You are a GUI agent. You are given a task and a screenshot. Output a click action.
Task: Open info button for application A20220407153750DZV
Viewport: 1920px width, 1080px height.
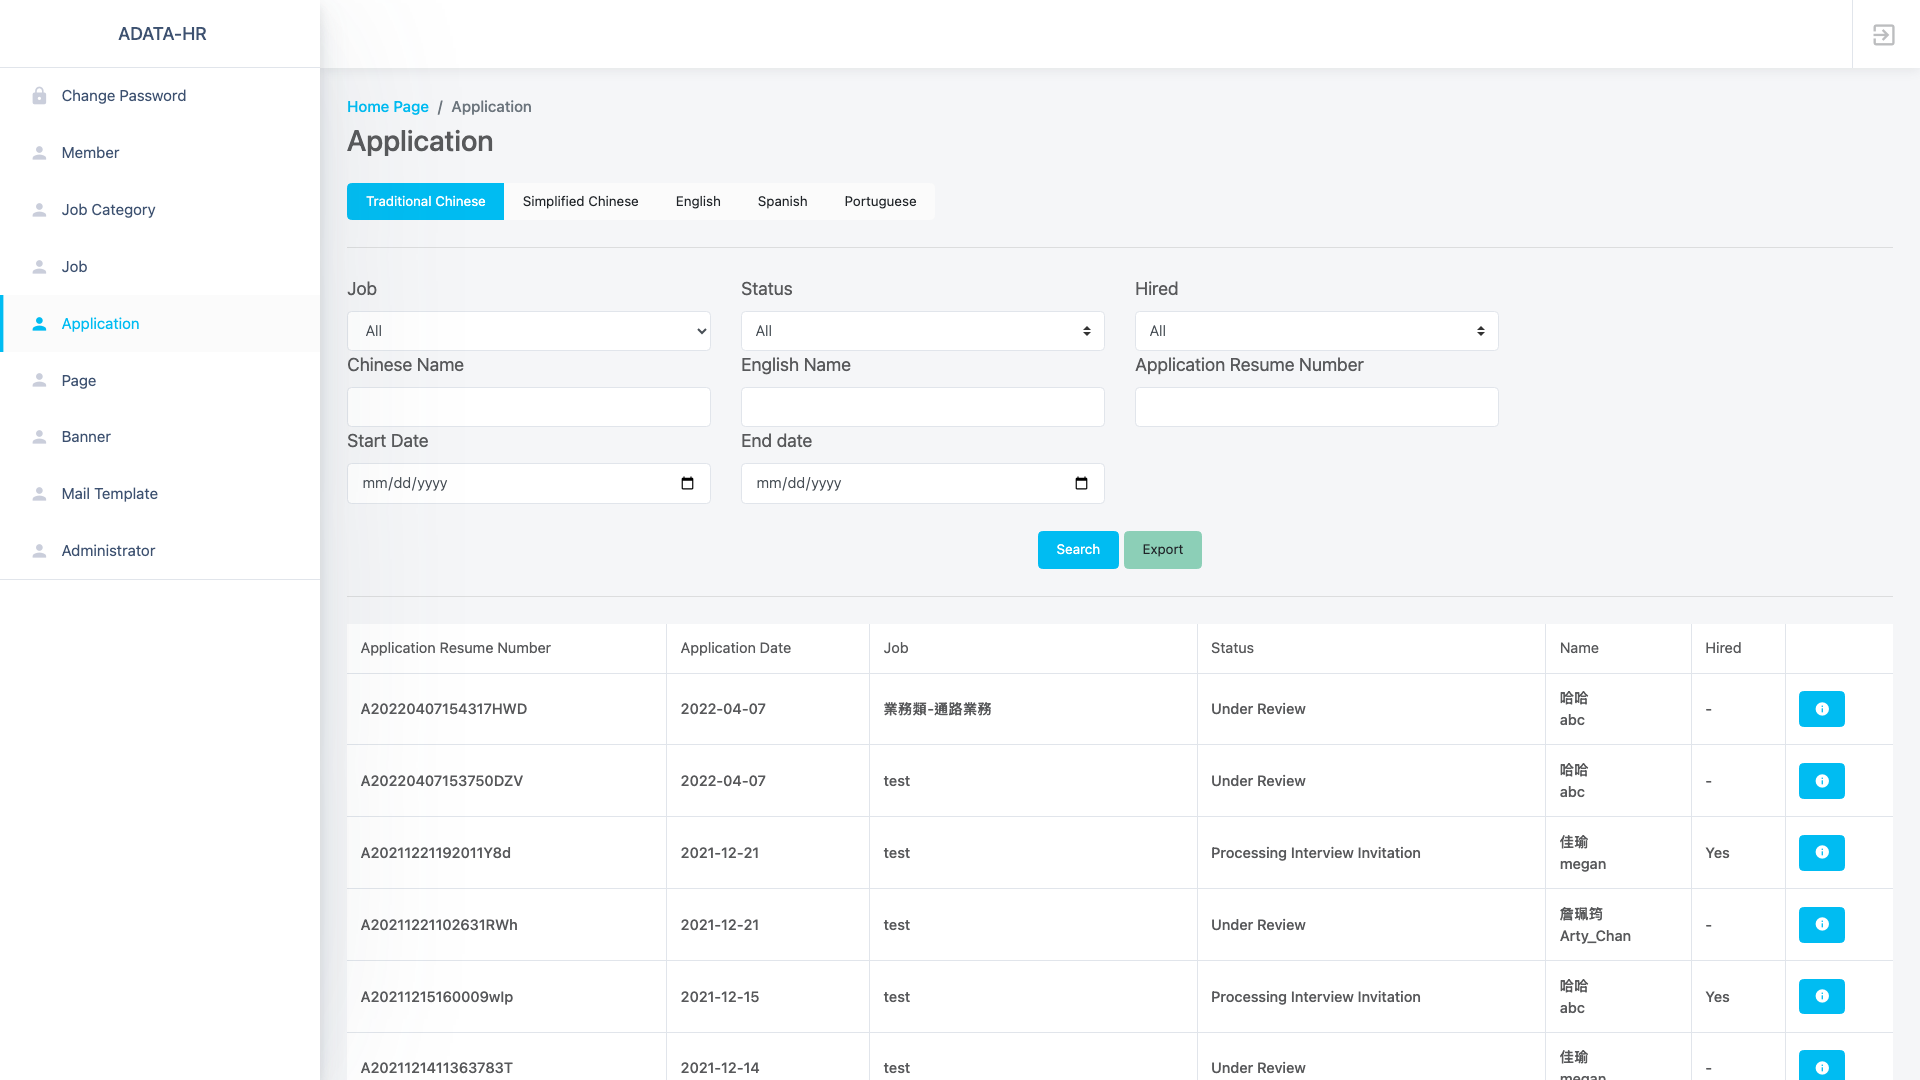point(1821,781)
